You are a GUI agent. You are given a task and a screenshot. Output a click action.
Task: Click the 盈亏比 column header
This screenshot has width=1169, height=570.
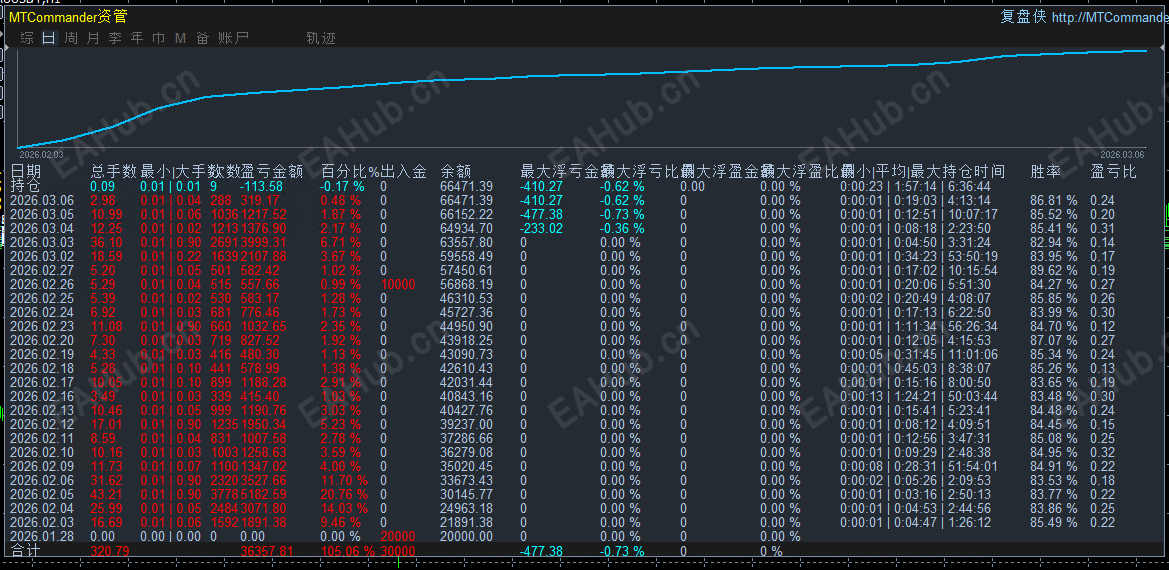[x=1113, y=171]
